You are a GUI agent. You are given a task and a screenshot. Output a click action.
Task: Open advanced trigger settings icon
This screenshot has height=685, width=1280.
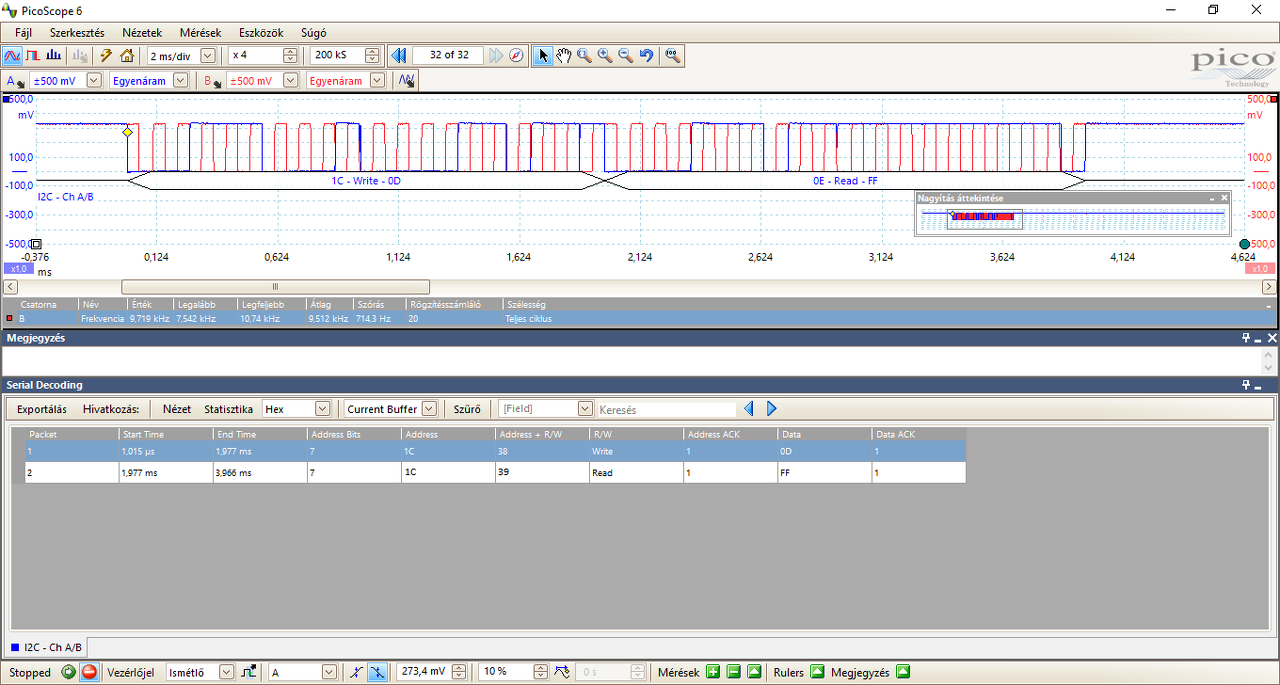250,672
